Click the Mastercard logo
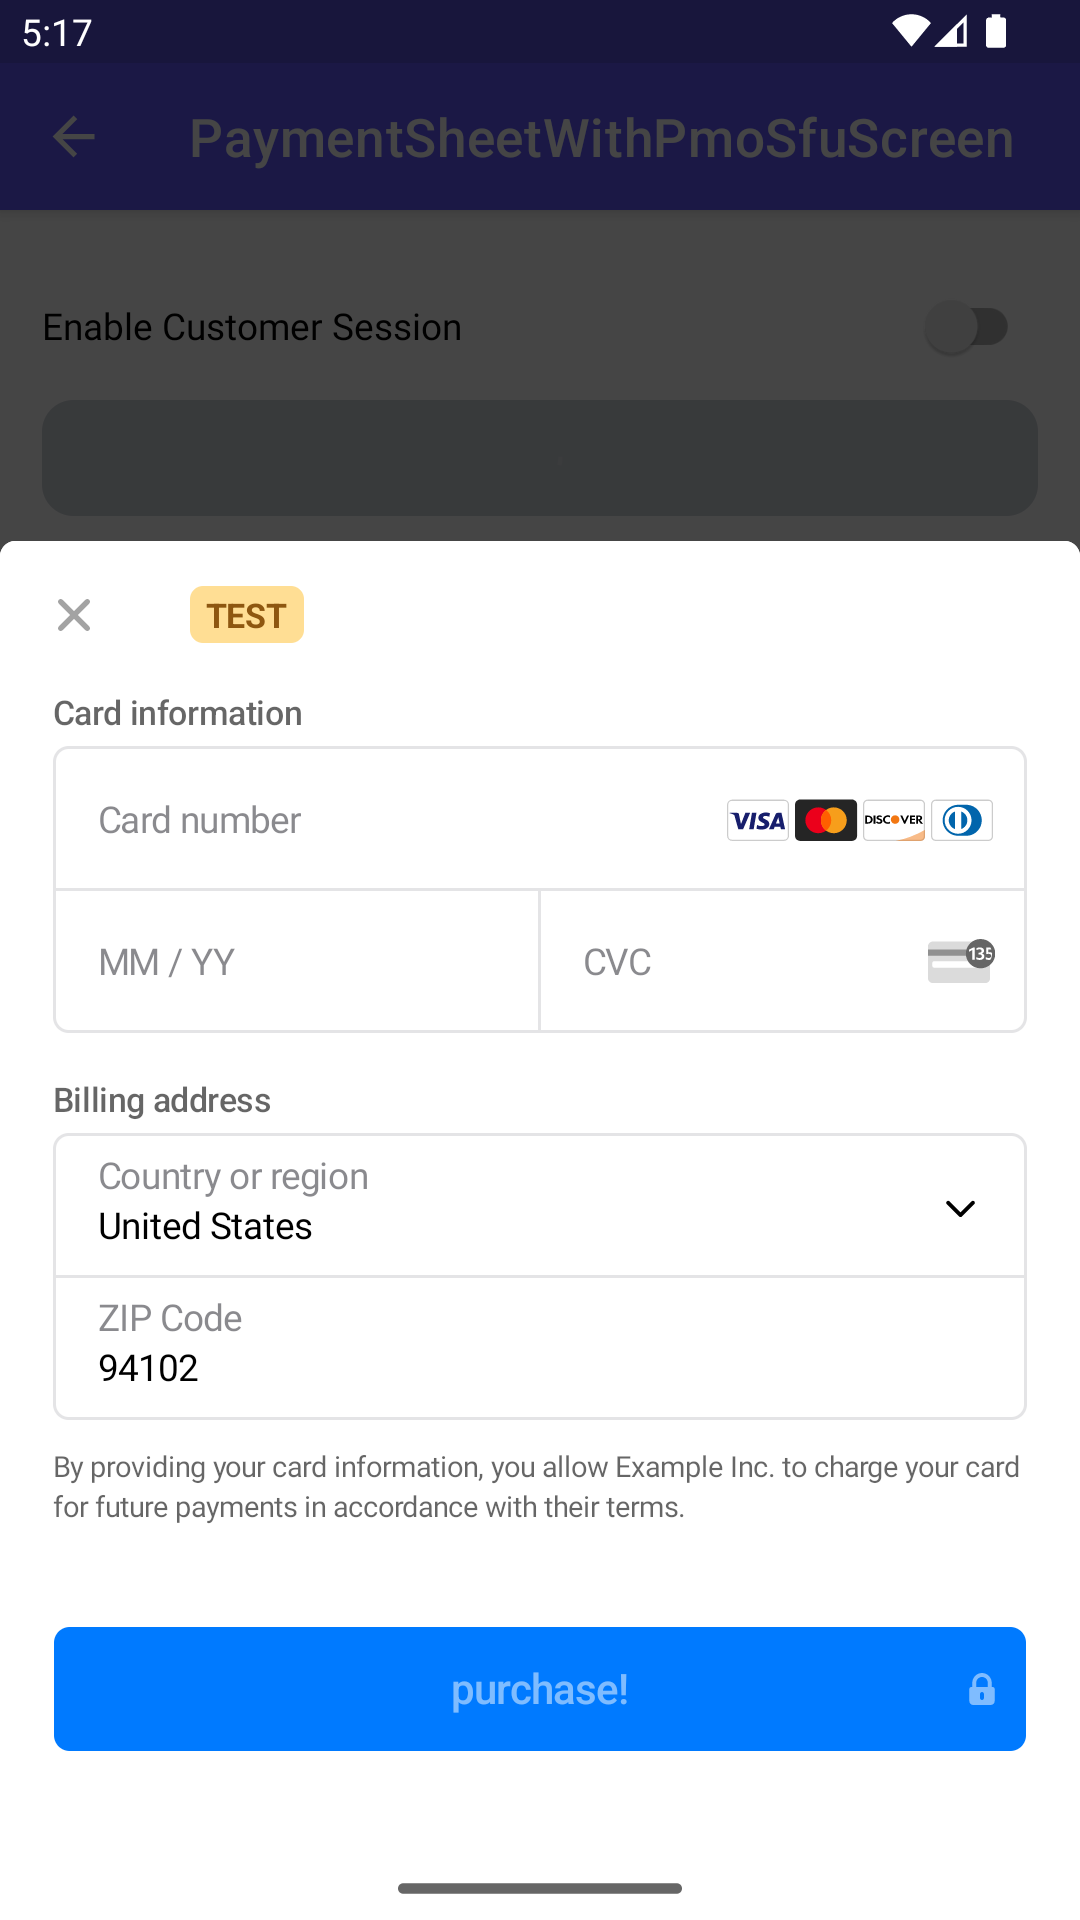Screen dimensions: 1080x1920 coord(826,820)
